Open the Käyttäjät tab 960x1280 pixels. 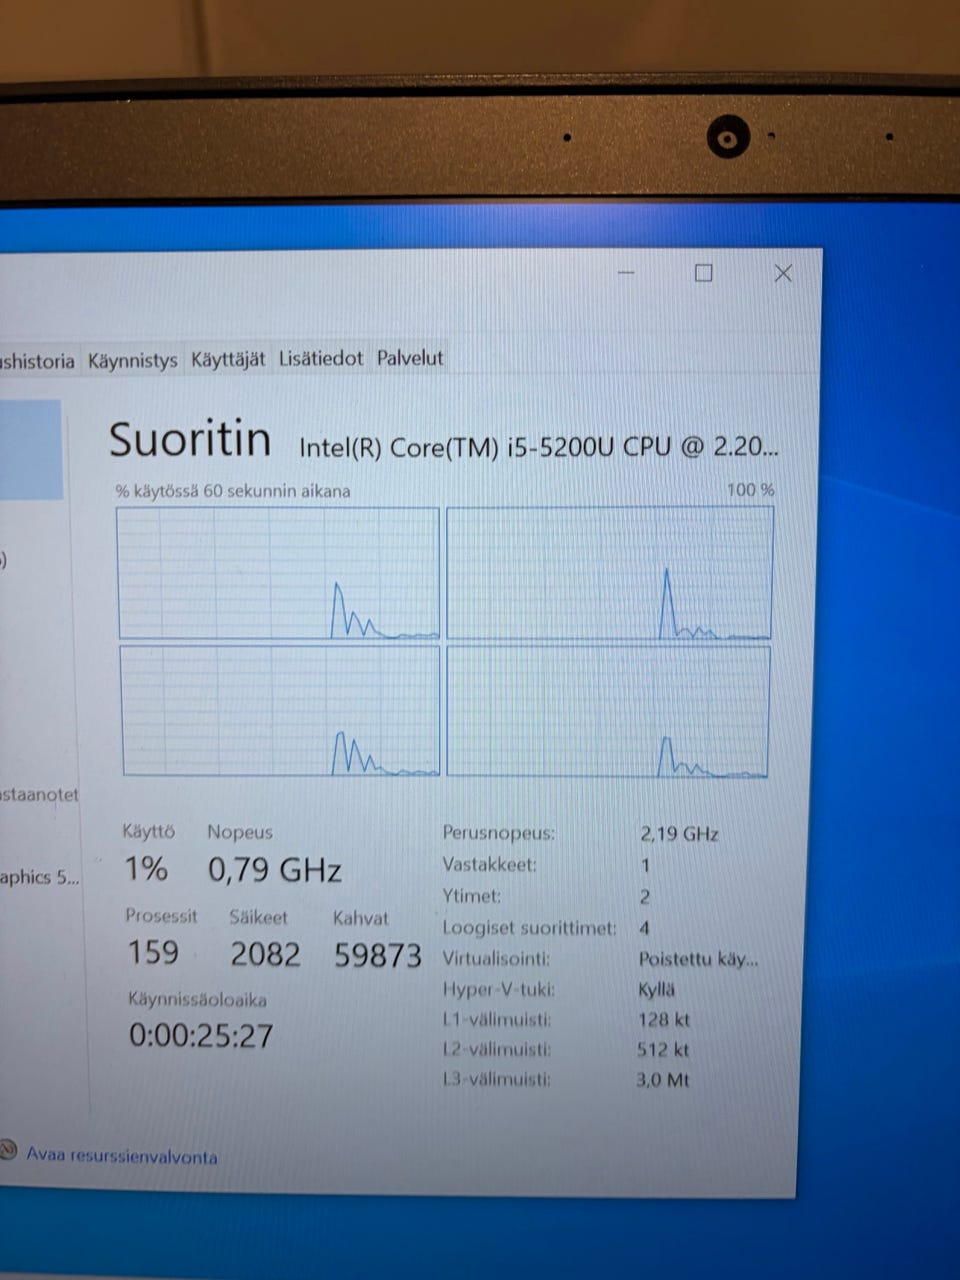click(228, 359)
